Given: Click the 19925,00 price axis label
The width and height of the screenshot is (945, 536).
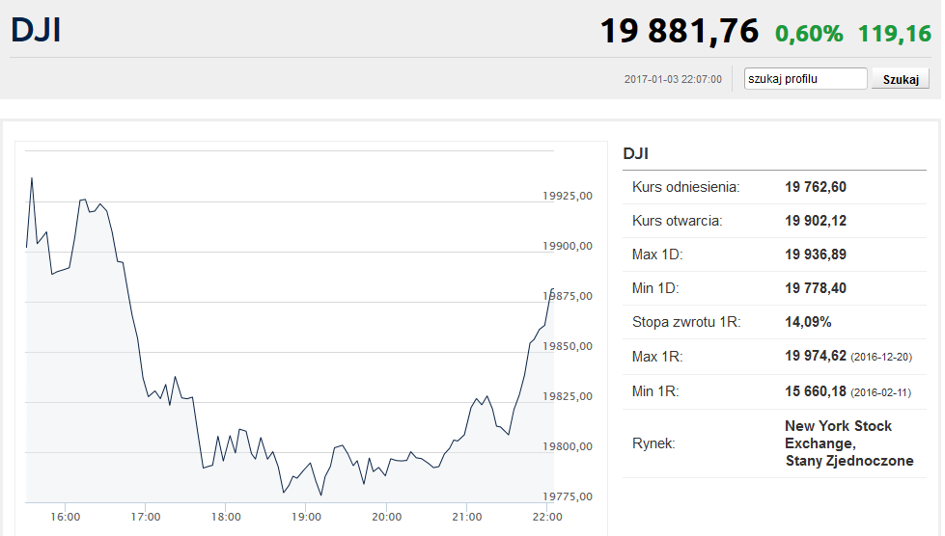Looking at the screenshot, I should 567,196.
